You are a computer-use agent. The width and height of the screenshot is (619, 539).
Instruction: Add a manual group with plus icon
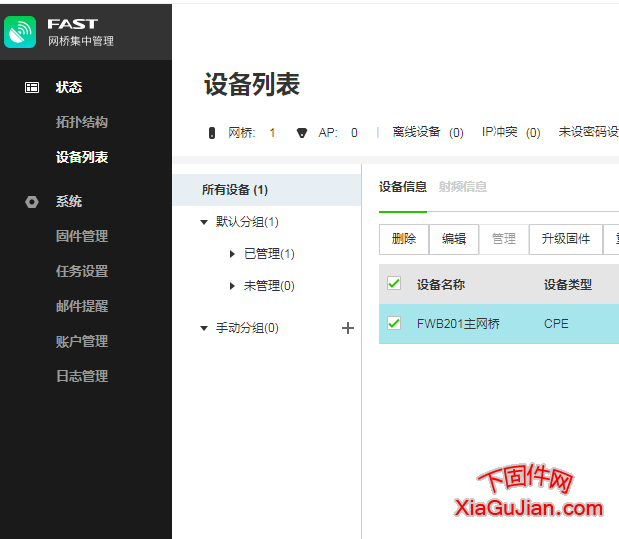(x=348, y=328)
